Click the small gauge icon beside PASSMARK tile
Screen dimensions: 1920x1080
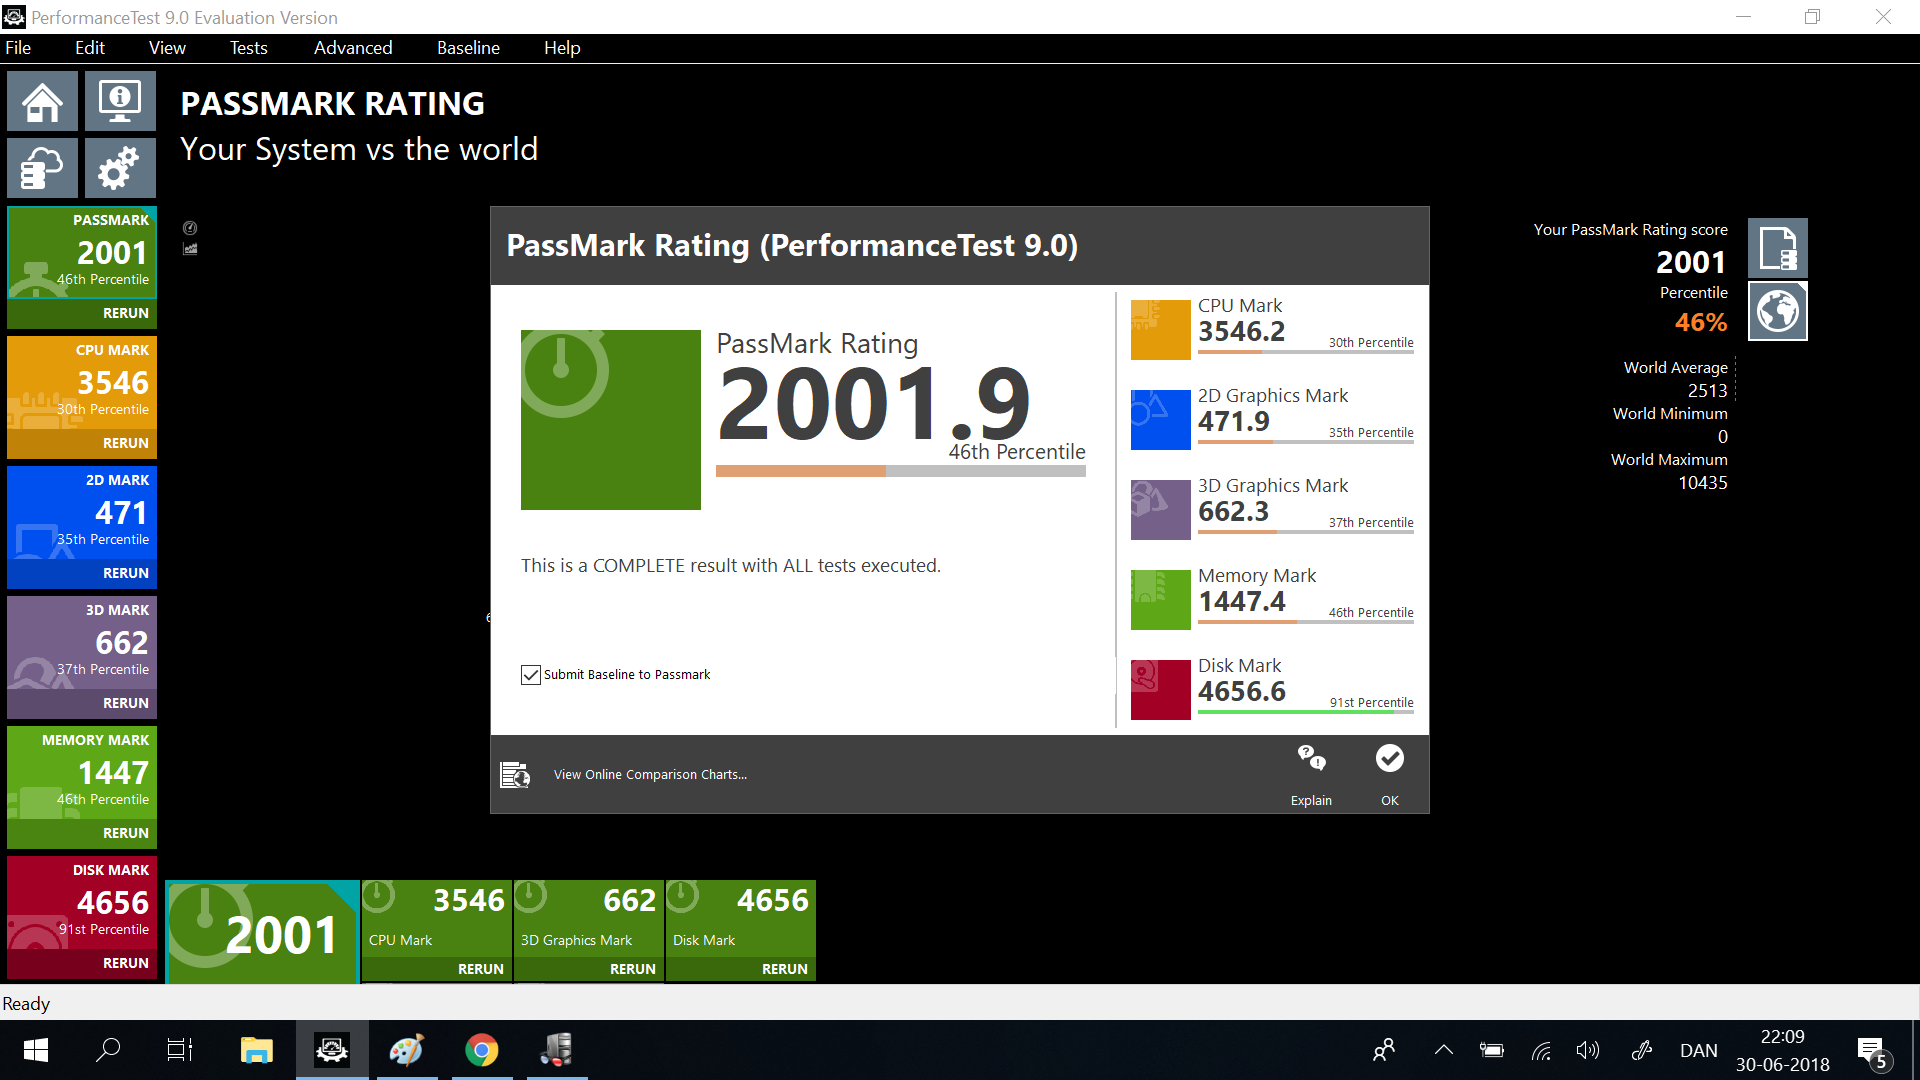point(190,228)
